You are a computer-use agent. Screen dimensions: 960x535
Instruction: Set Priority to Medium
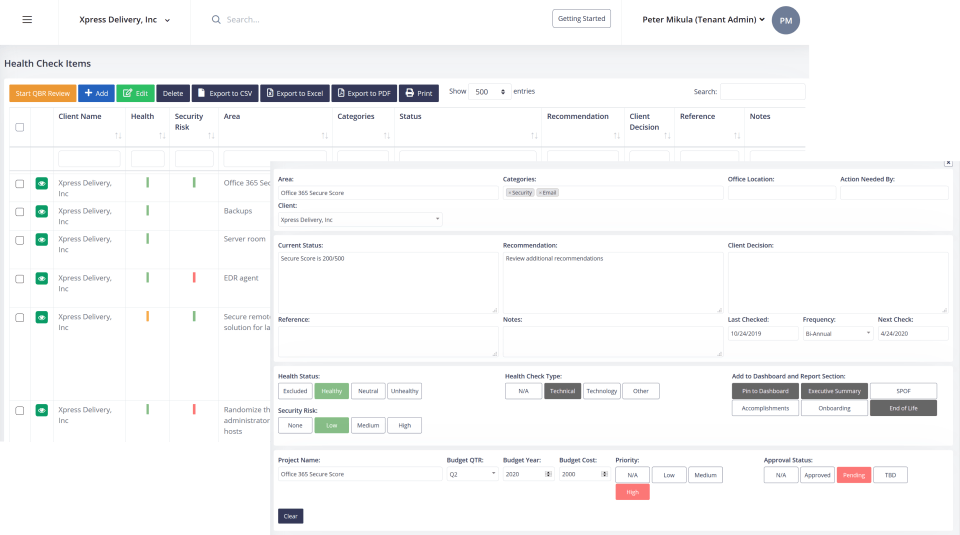coord(705,475)
